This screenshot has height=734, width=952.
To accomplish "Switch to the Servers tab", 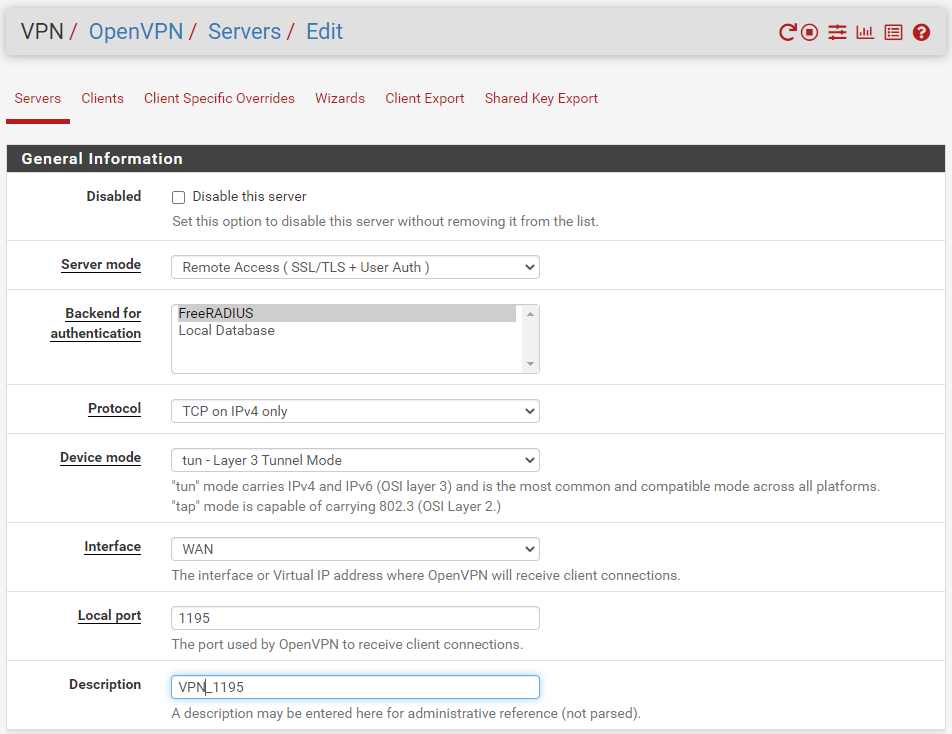I will pos(38,98).
